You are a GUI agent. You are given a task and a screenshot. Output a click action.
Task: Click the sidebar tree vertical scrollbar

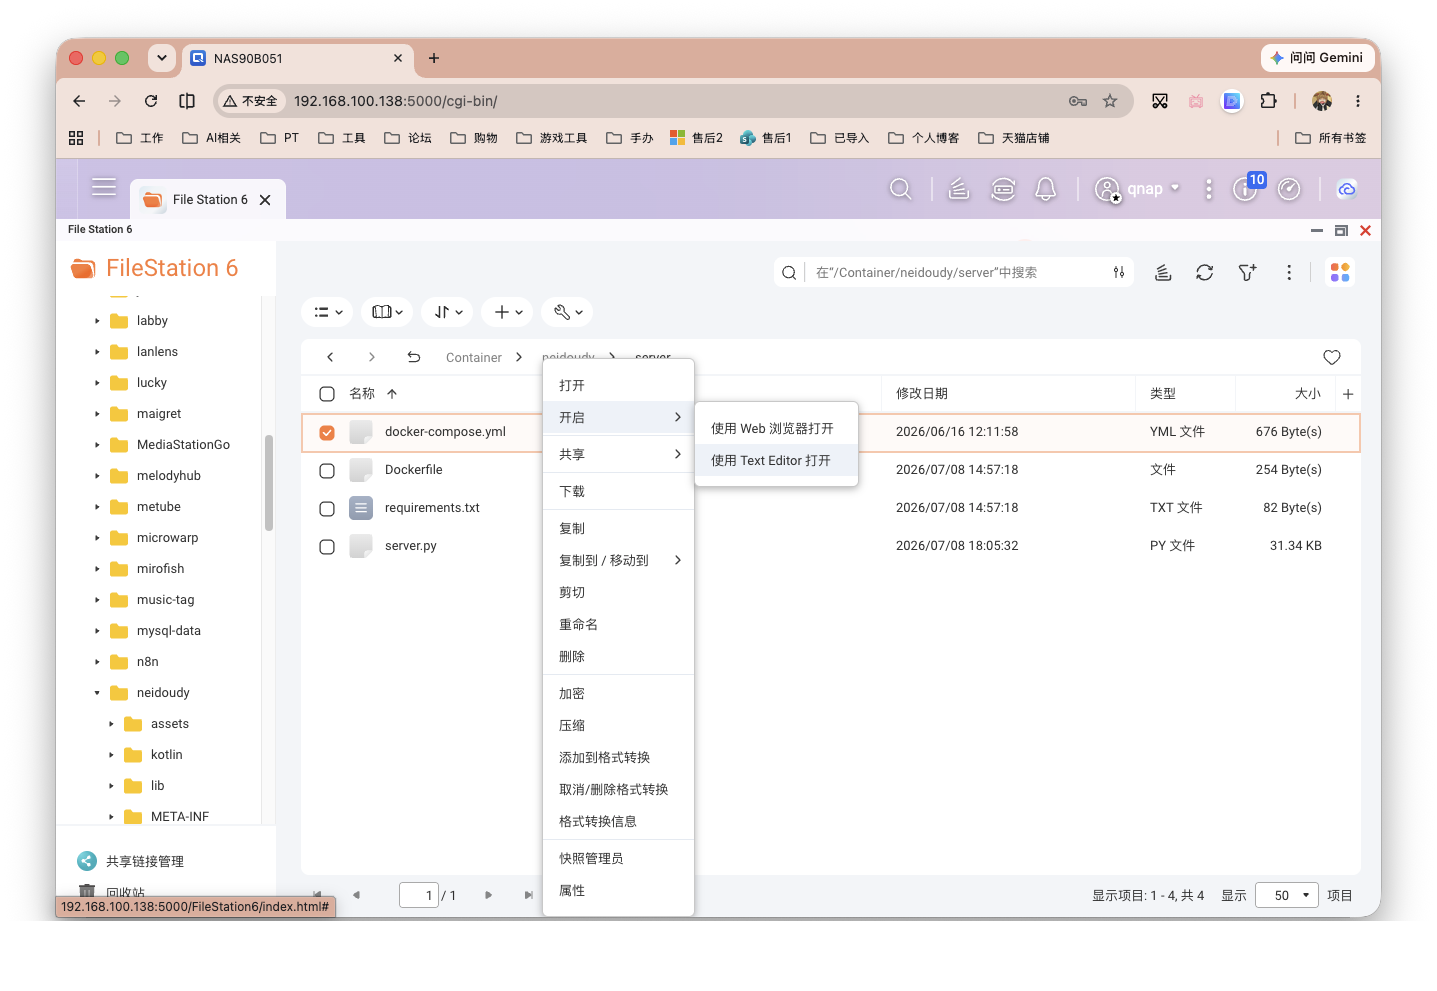(x=269, y=483)
